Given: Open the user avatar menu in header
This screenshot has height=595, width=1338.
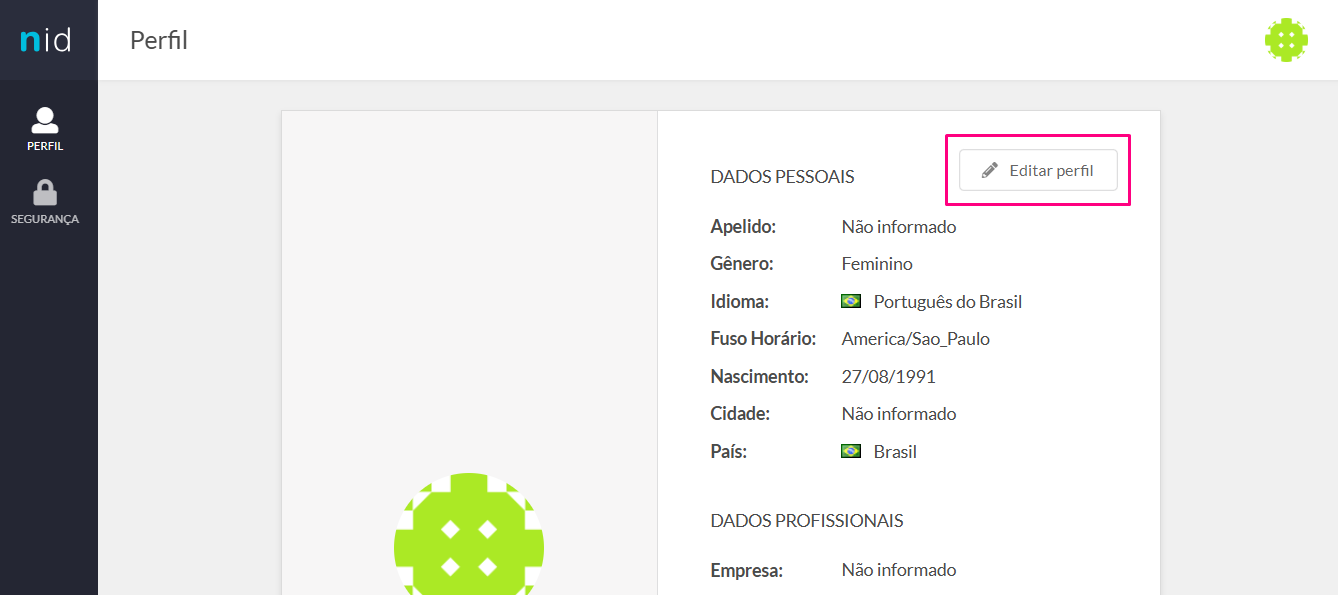Looking at the screenshot, I should (x=1286, y=40).
